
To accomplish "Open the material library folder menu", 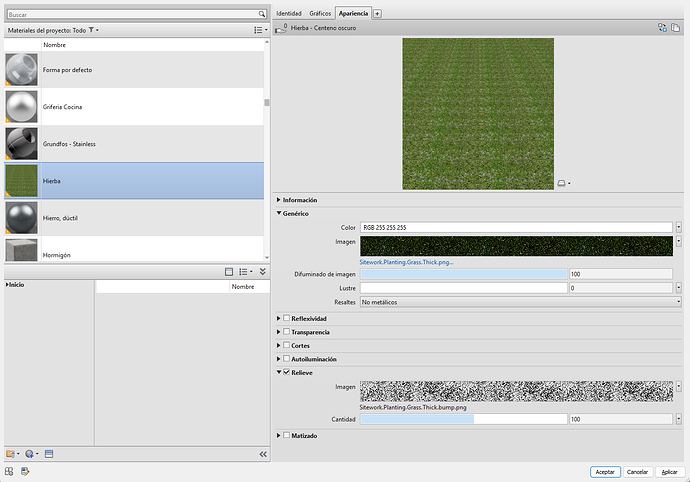I will click(x=11, y=454).
